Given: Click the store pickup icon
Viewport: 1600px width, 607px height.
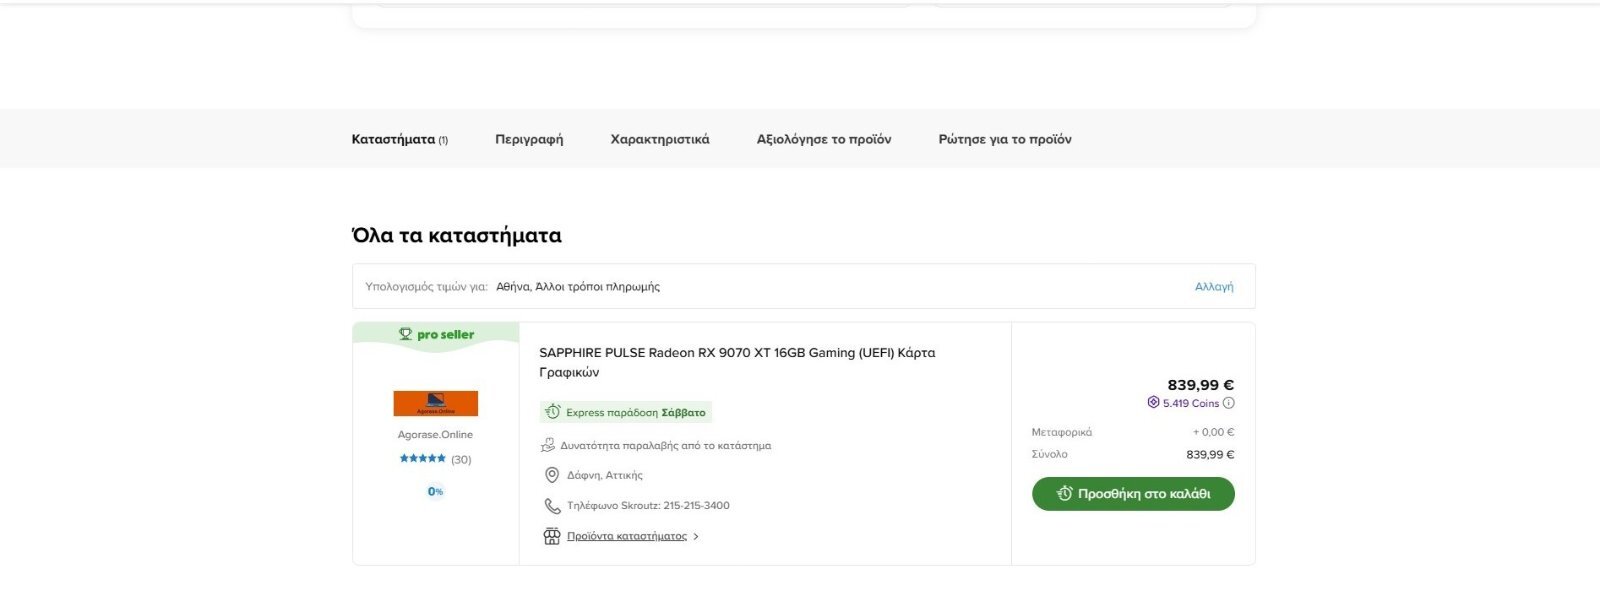Looking at the screenshot, I should click(548, 445).
